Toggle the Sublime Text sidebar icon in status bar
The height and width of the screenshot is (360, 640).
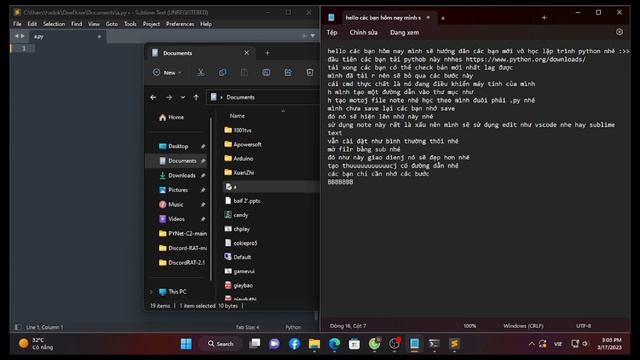coord(18,327)
